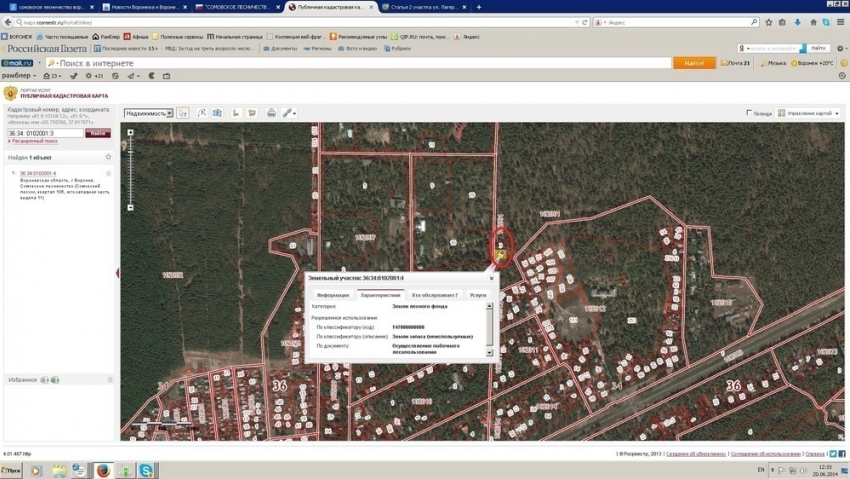
Task: Enable the Легенда checkbox
Action: click(749, 113)
